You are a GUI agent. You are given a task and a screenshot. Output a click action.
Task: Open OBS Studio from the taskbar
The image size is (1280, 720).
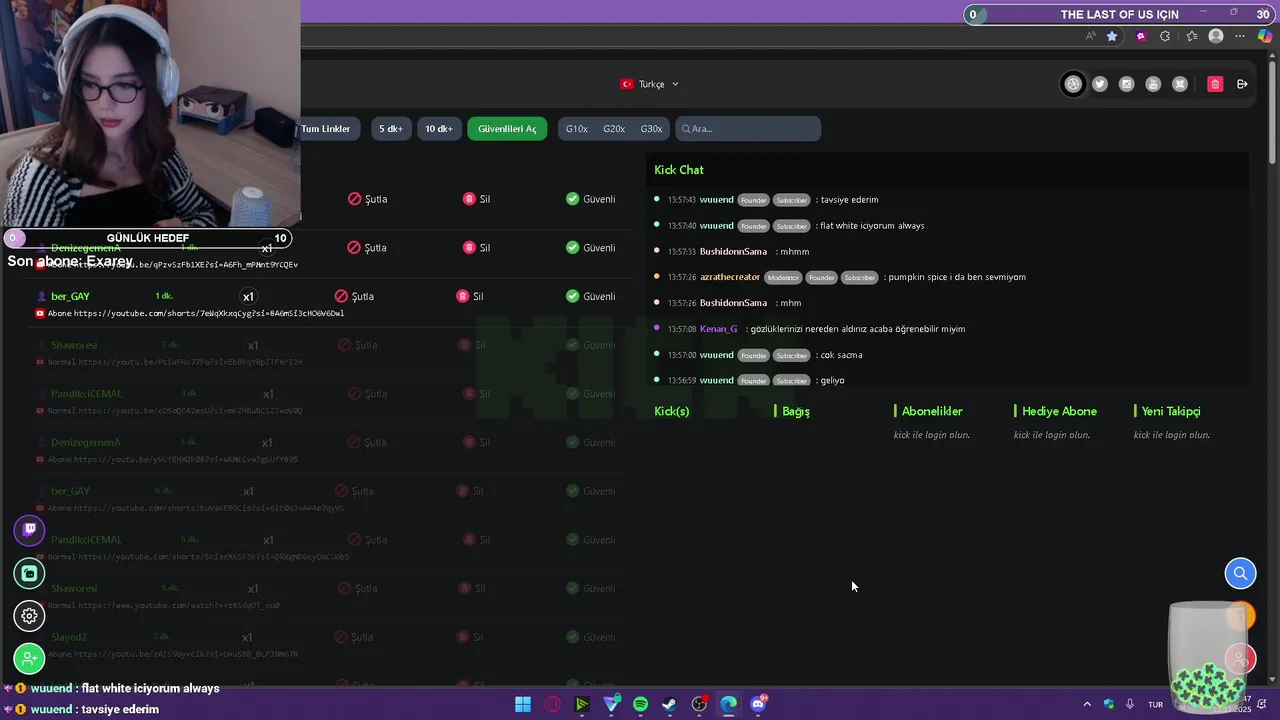pos(699,704)
